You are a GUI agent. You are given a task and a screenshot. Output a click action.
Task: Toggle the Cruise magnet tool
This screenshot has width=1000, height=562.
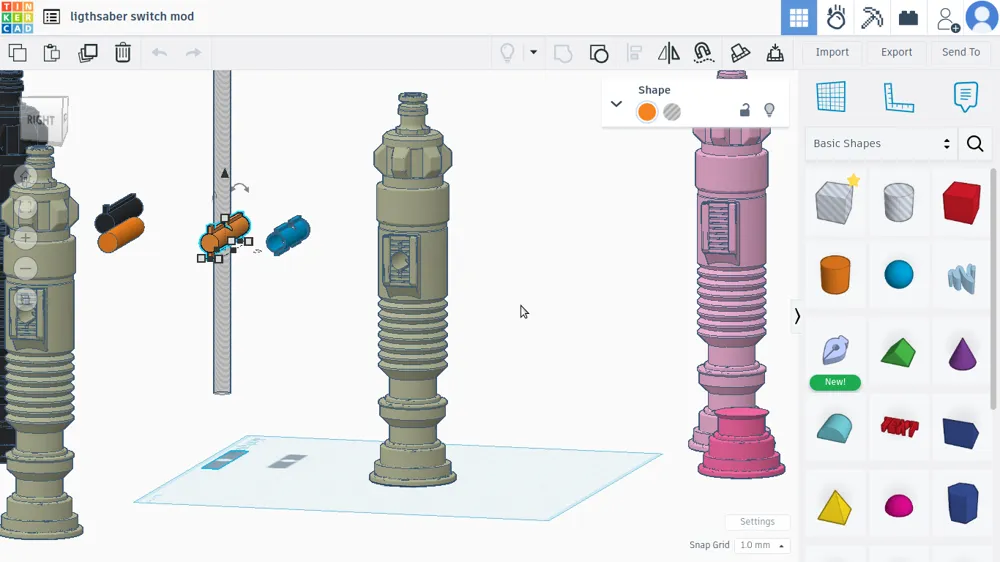click(x=703, y=53)
